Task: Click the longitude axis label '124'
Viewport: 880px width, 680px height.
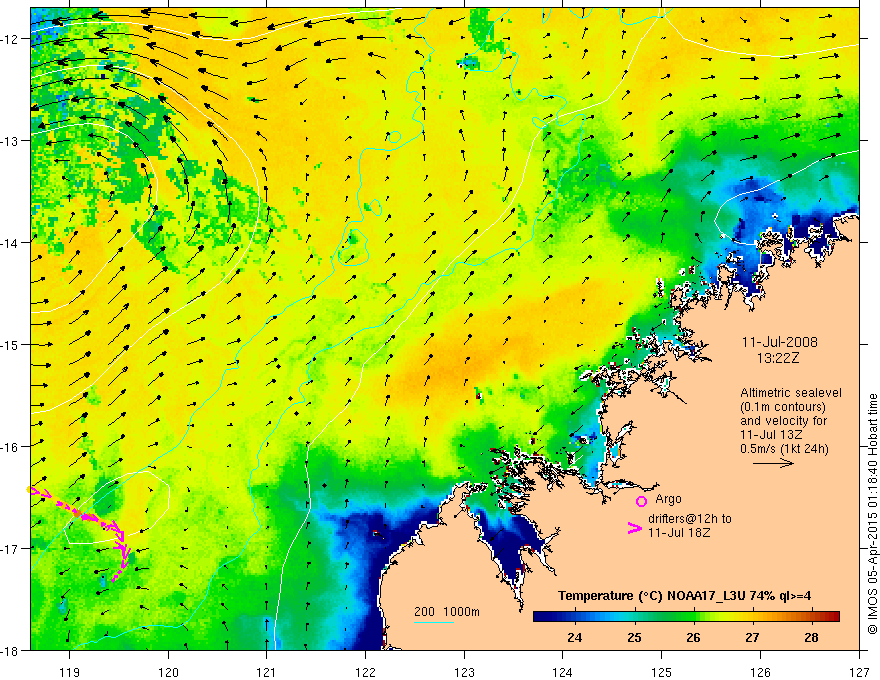Action: [x=563, y=672]
